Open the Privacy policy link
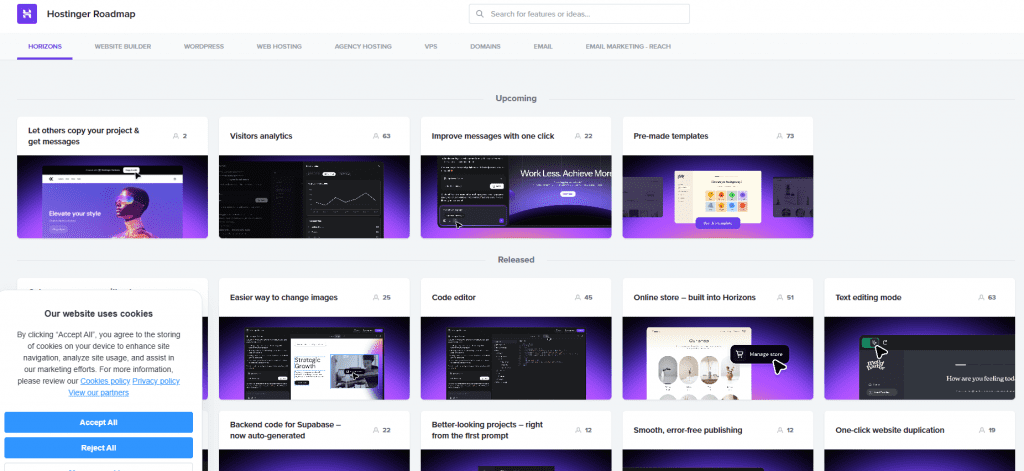1024x471 pixels. (x=156, y=381)
